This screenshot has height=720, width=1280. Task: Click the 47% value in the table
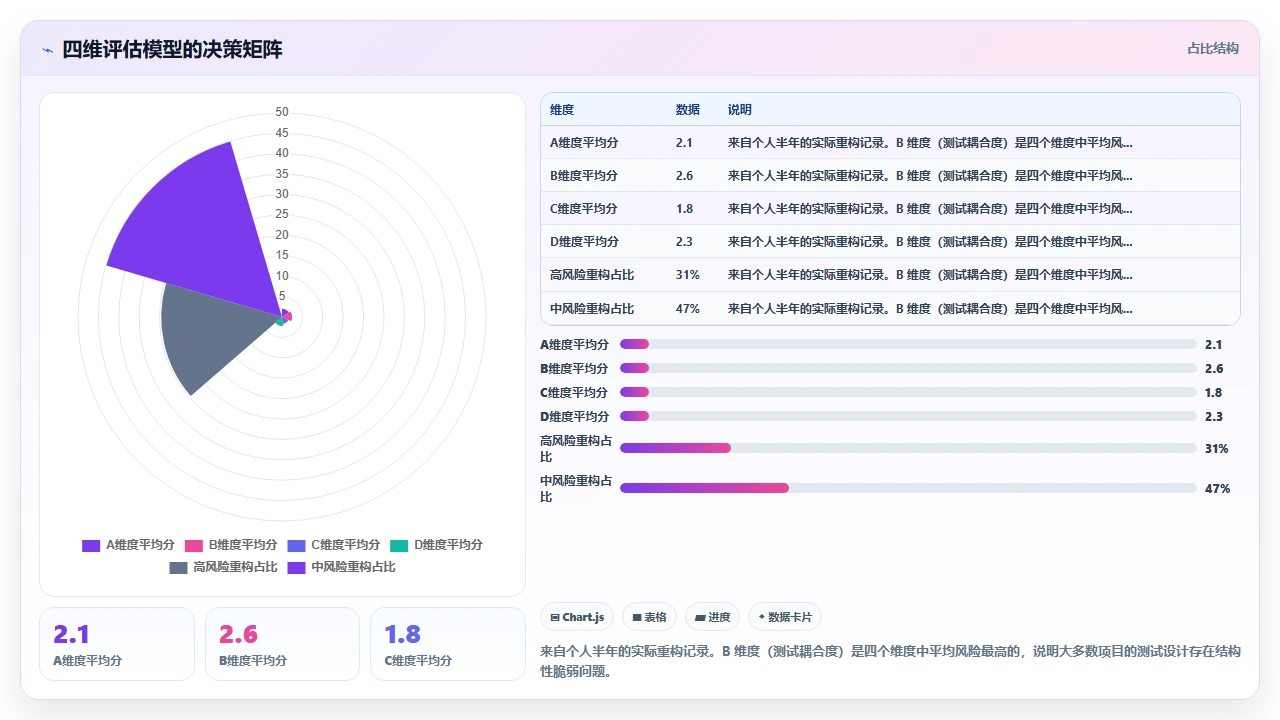pos(688,309)
